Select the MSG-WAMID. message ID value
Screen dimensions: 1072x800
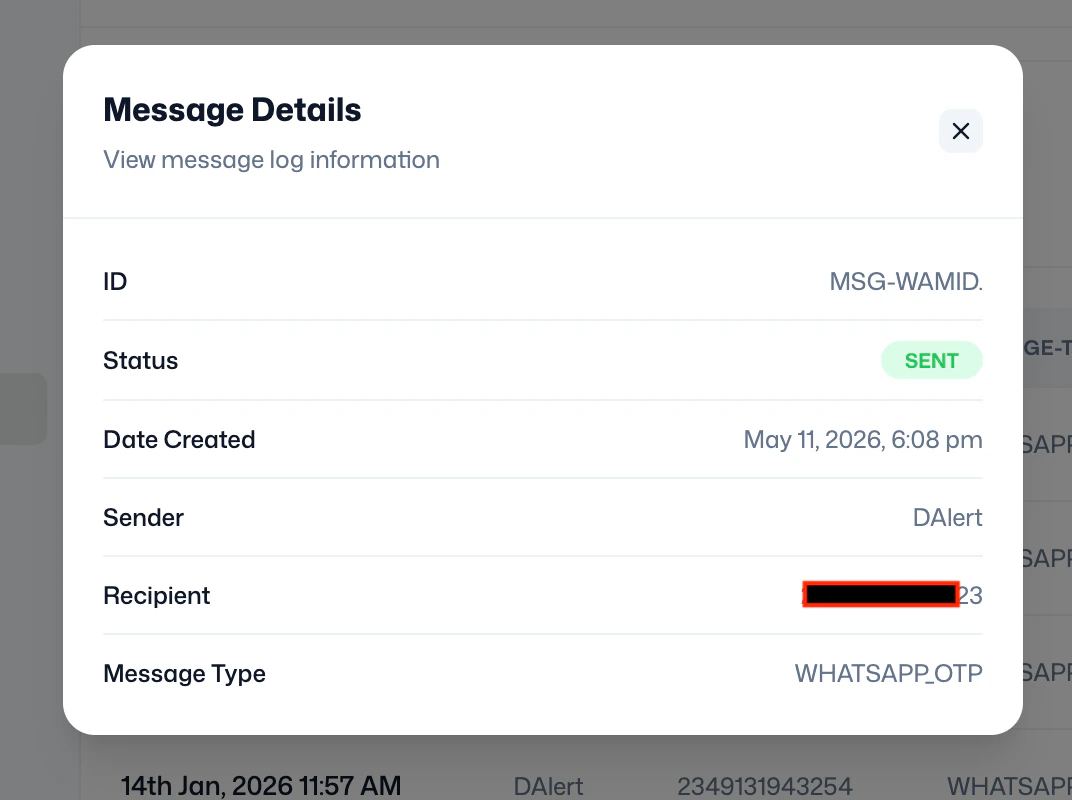coord(906,282)
